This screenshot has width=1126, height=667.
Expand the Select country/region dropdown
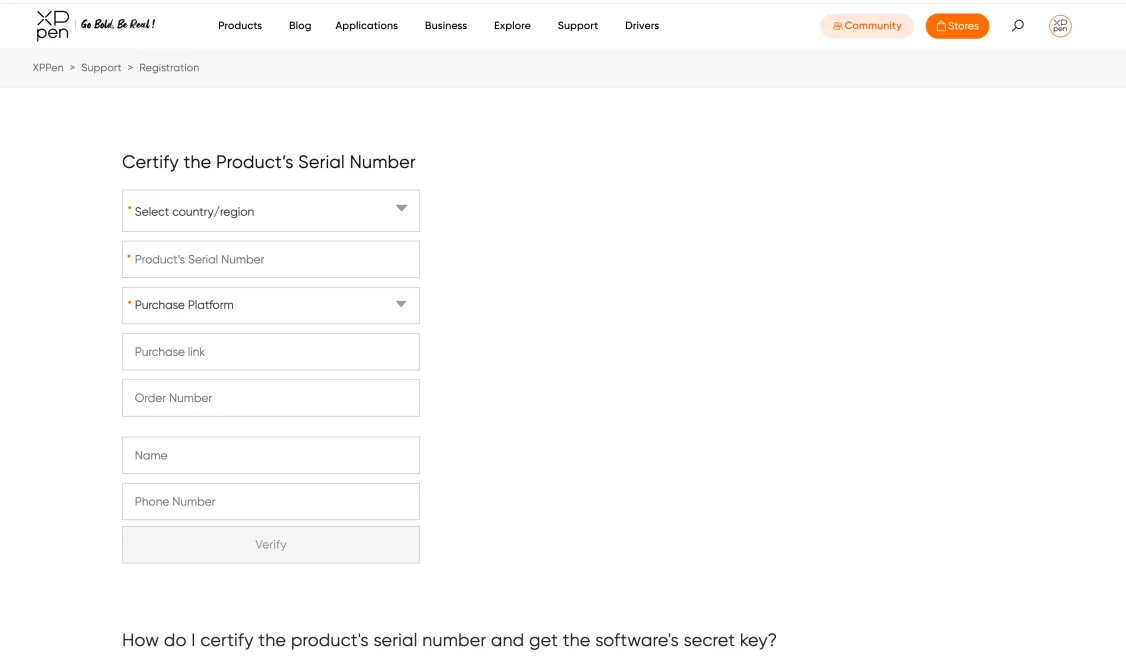(x=271, y=211)
